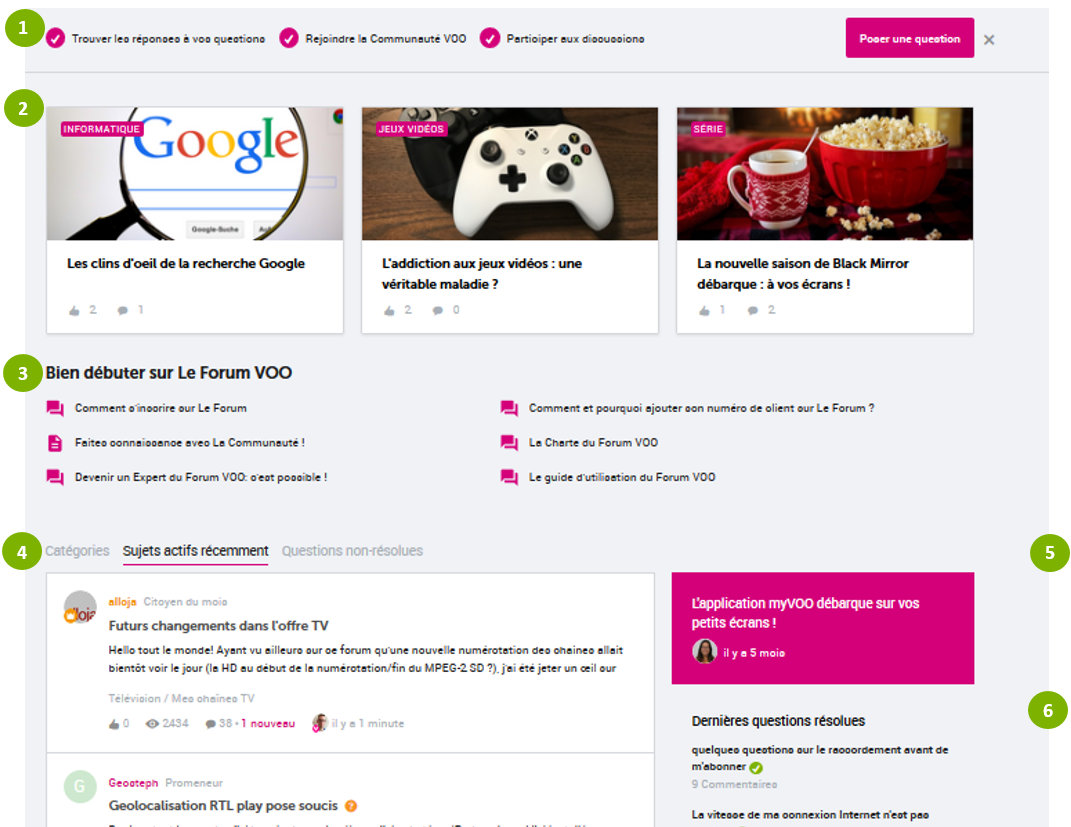The width and height of the screenshot is (1071, 827).
Task: Click orange question badge beside Geolocalisation topic
Action: [351, 806]
